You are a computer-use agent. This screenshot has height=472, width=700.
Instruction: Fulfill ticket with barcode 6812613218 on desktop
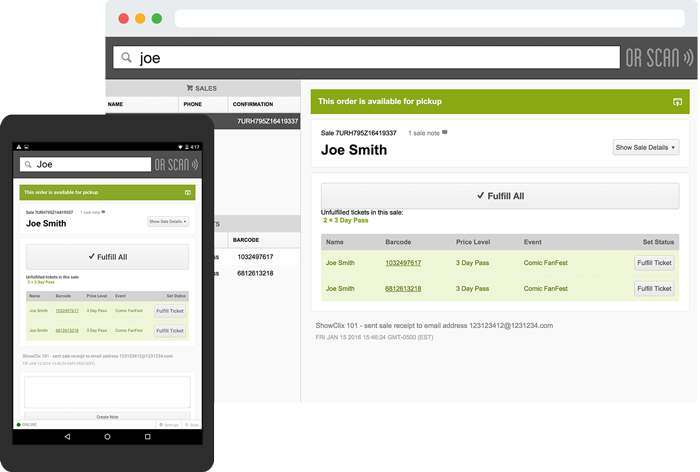654,288
